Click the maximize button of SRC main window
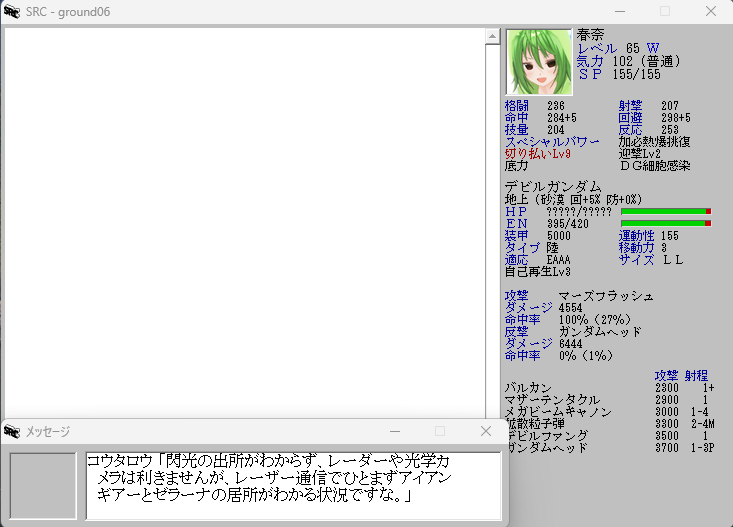Image resolution: width=733 pixels, height=527 pixels. (x=665, y=11)
